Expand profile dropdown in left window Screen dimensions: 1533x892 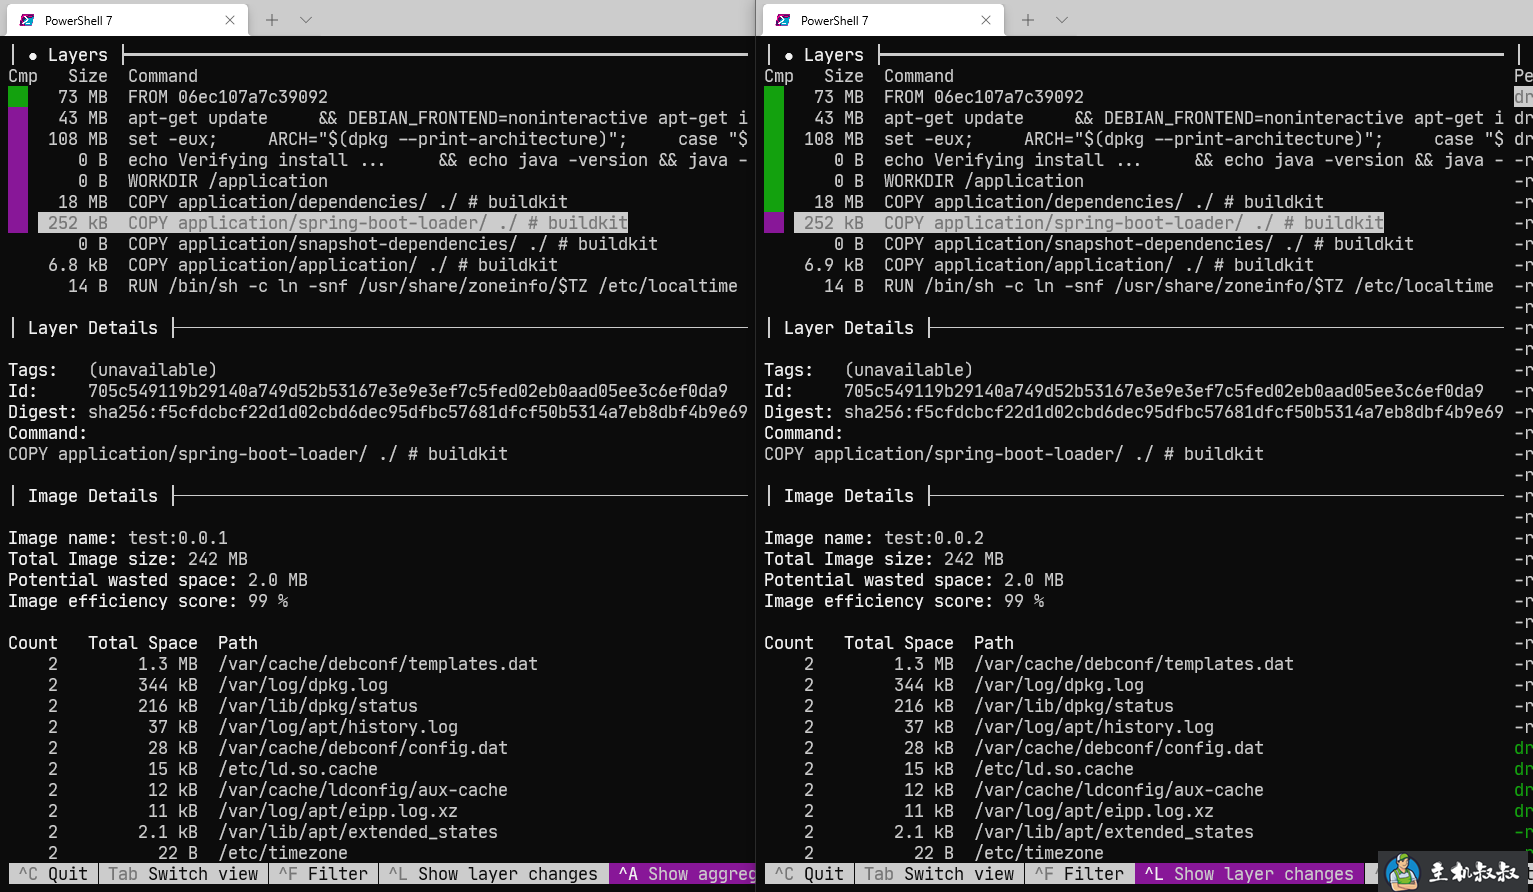[306, 20]
